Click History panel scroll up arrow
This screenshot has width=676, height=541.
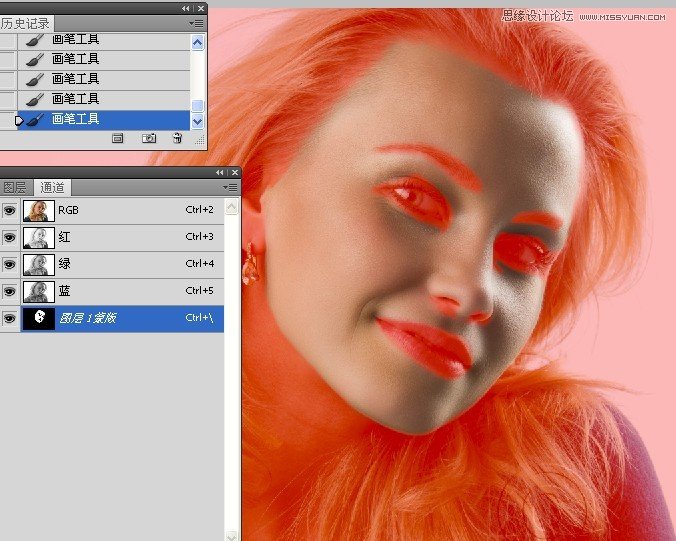[197, 42]
